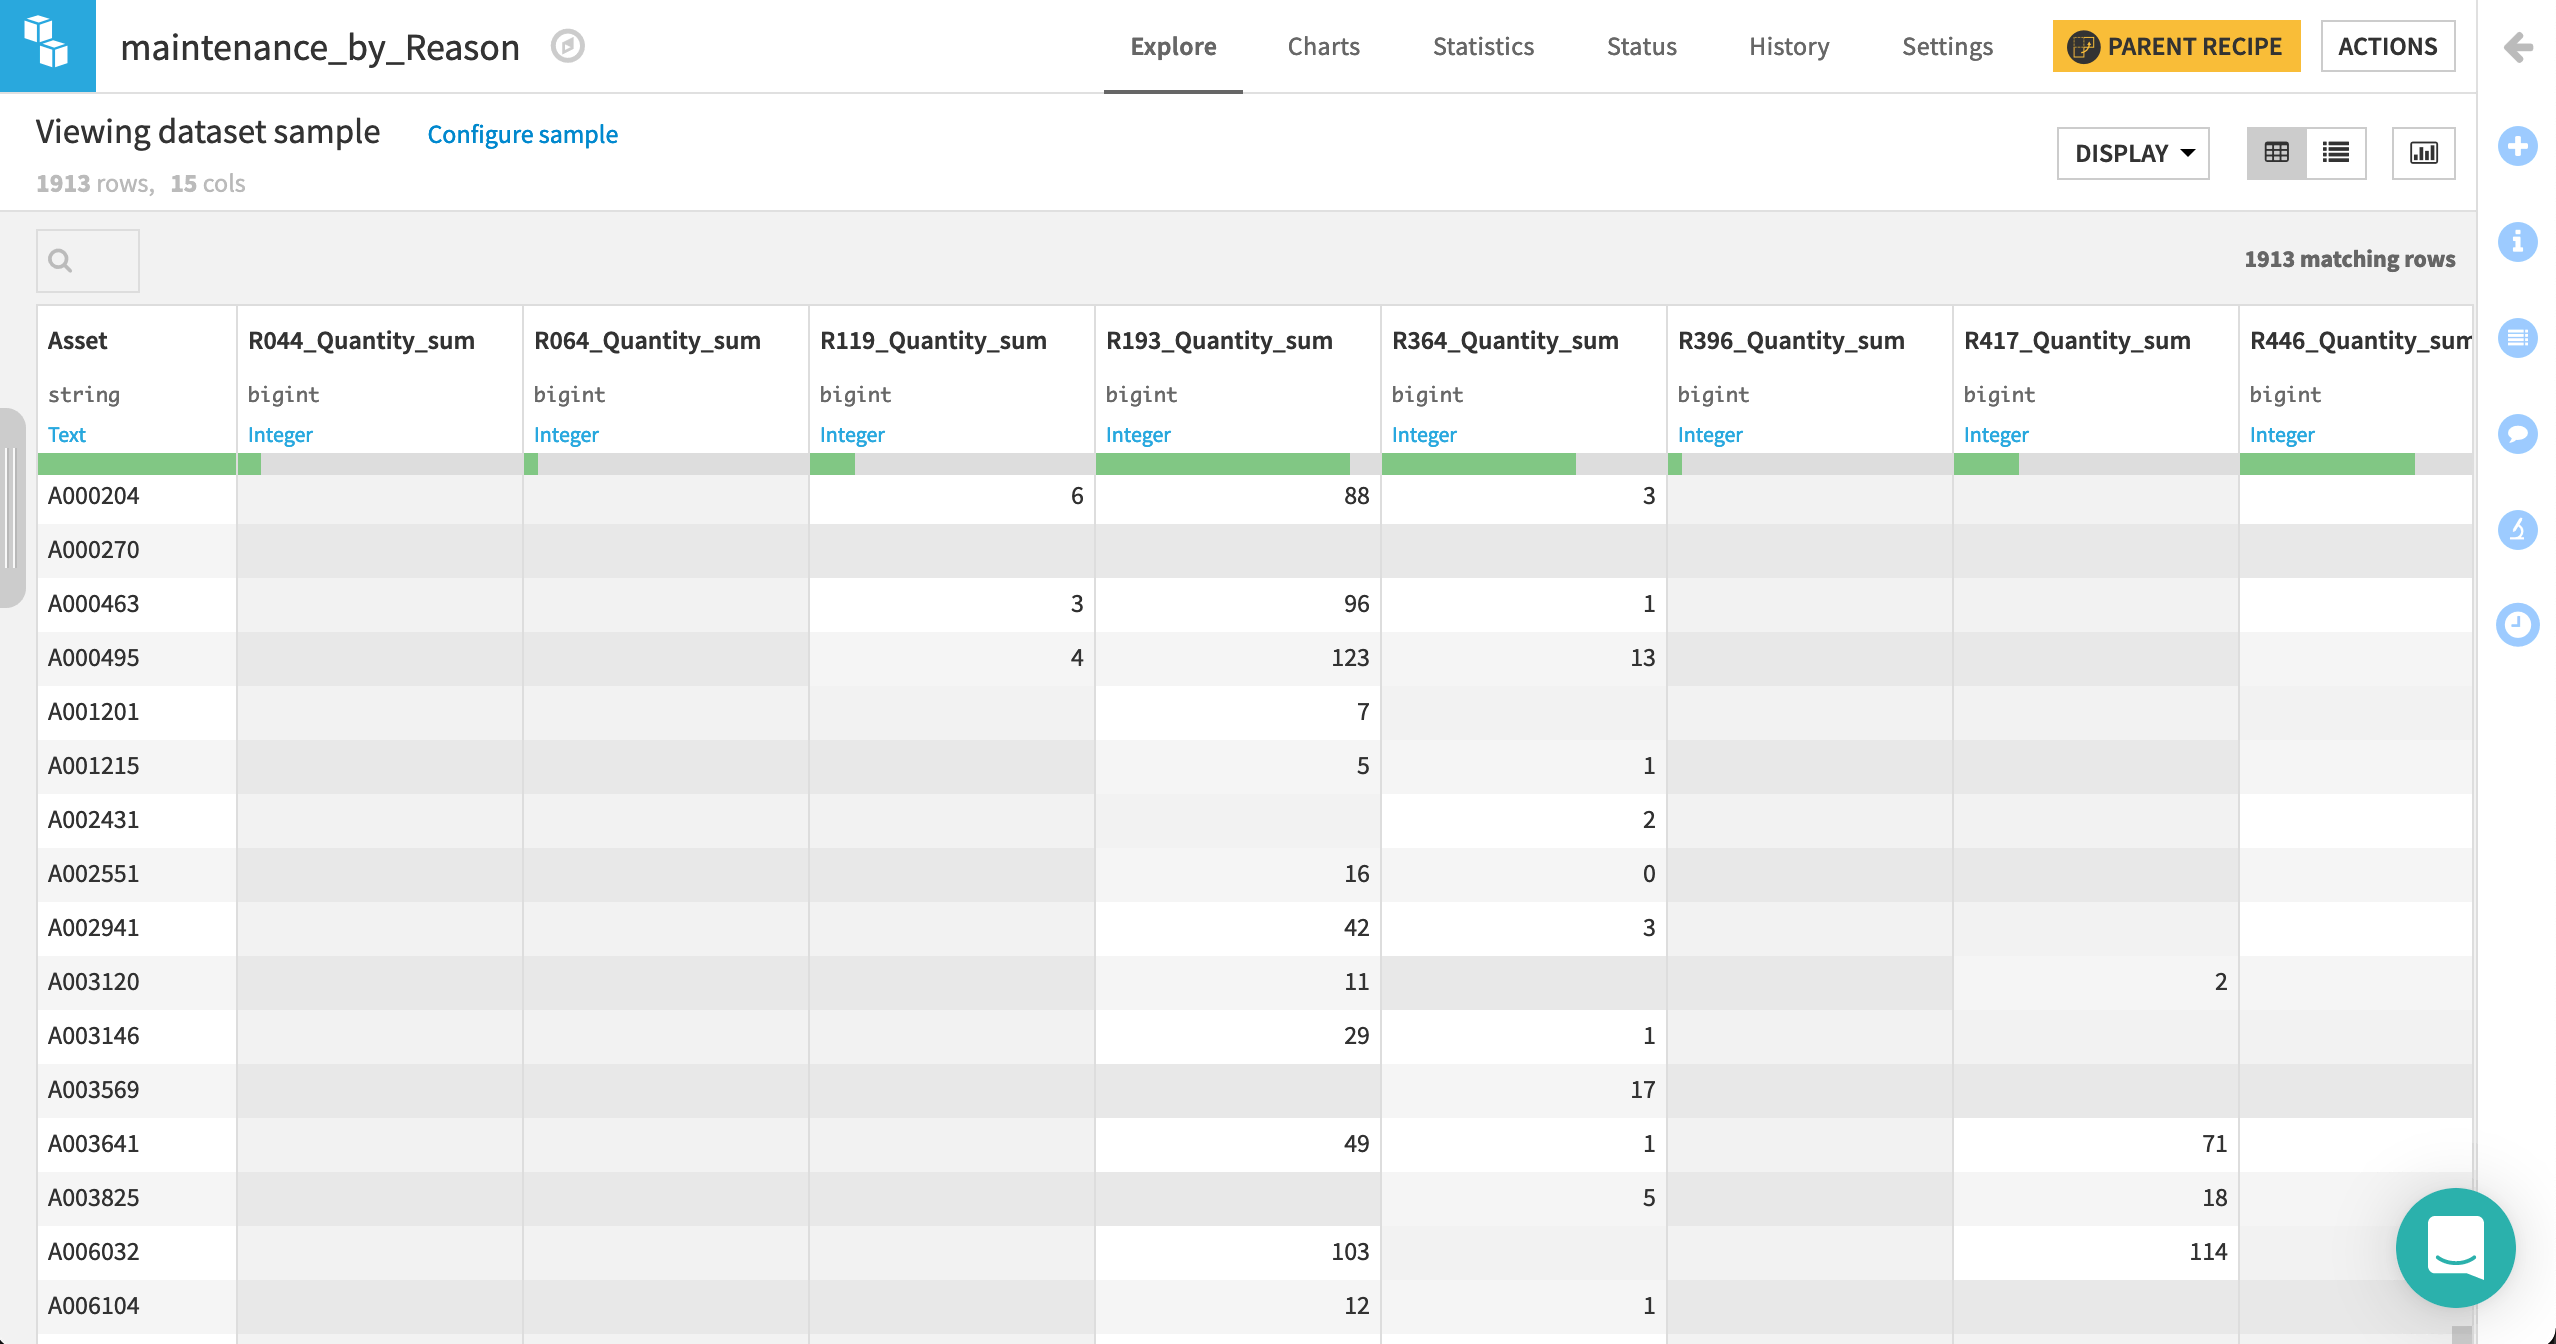Click the green validity bar under Asset column

(136, 464)
